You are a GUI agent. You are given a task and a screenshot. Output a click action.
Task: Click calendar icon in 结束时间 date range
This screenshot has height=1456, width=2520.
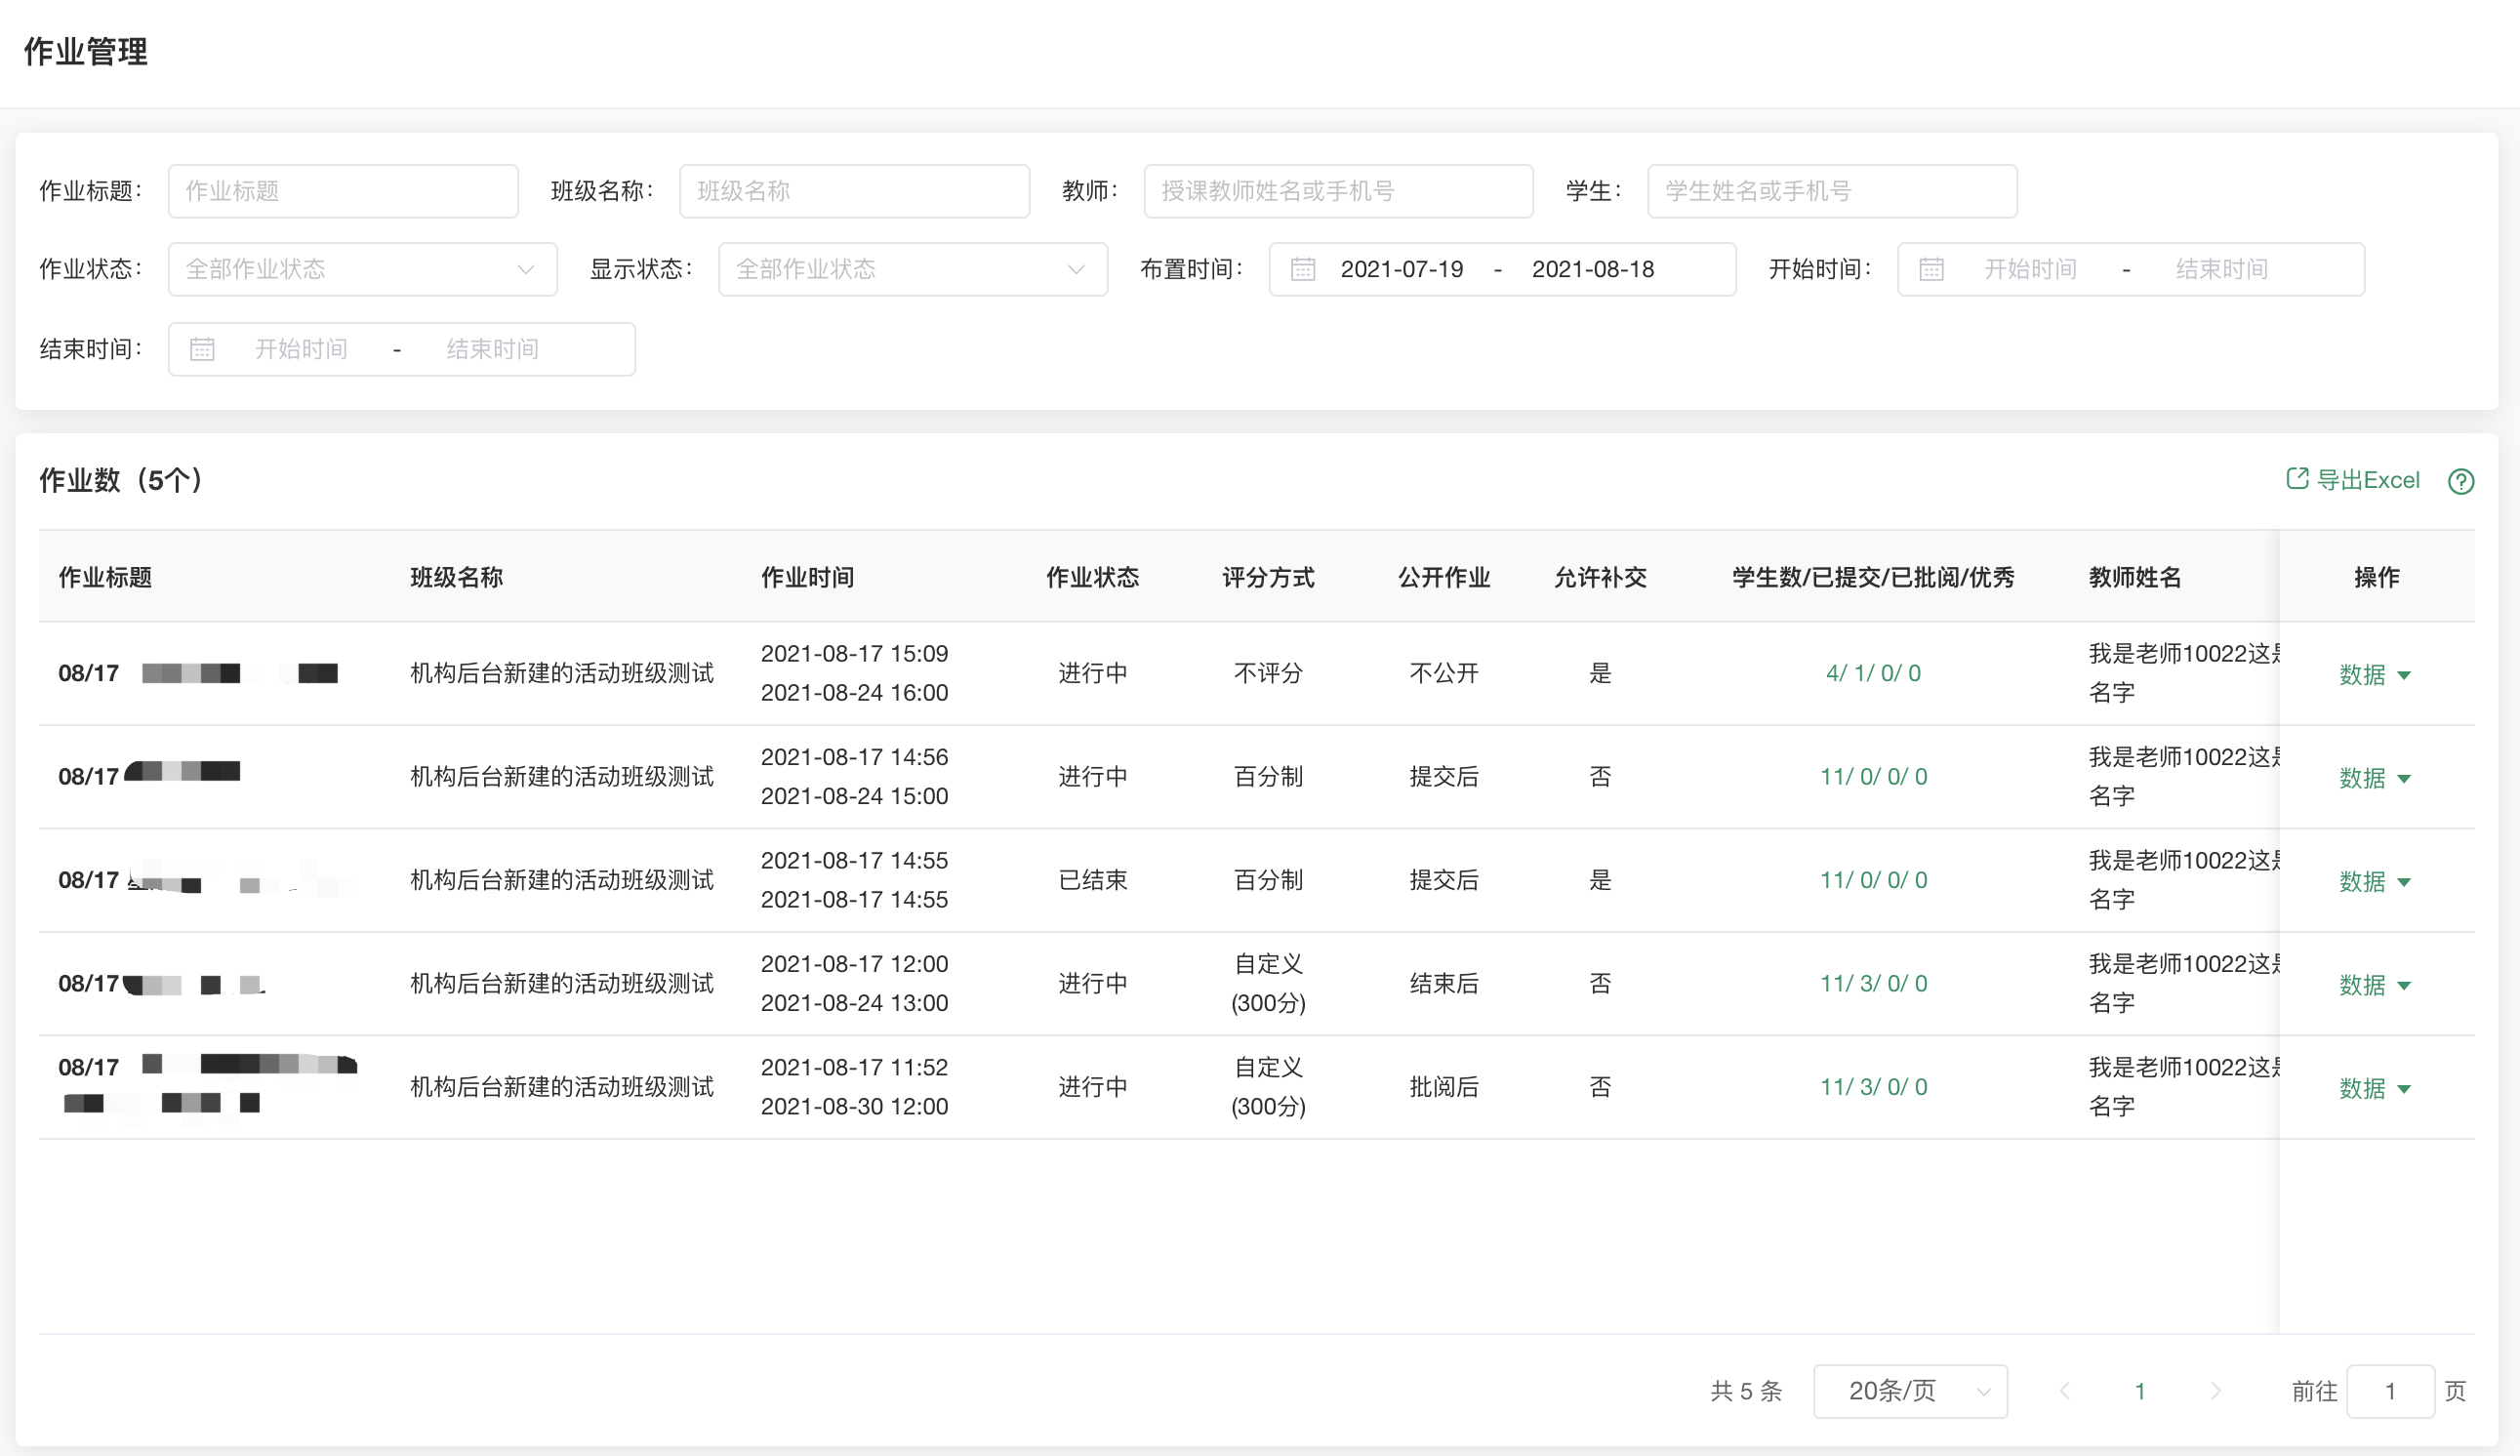click(202, 349)
